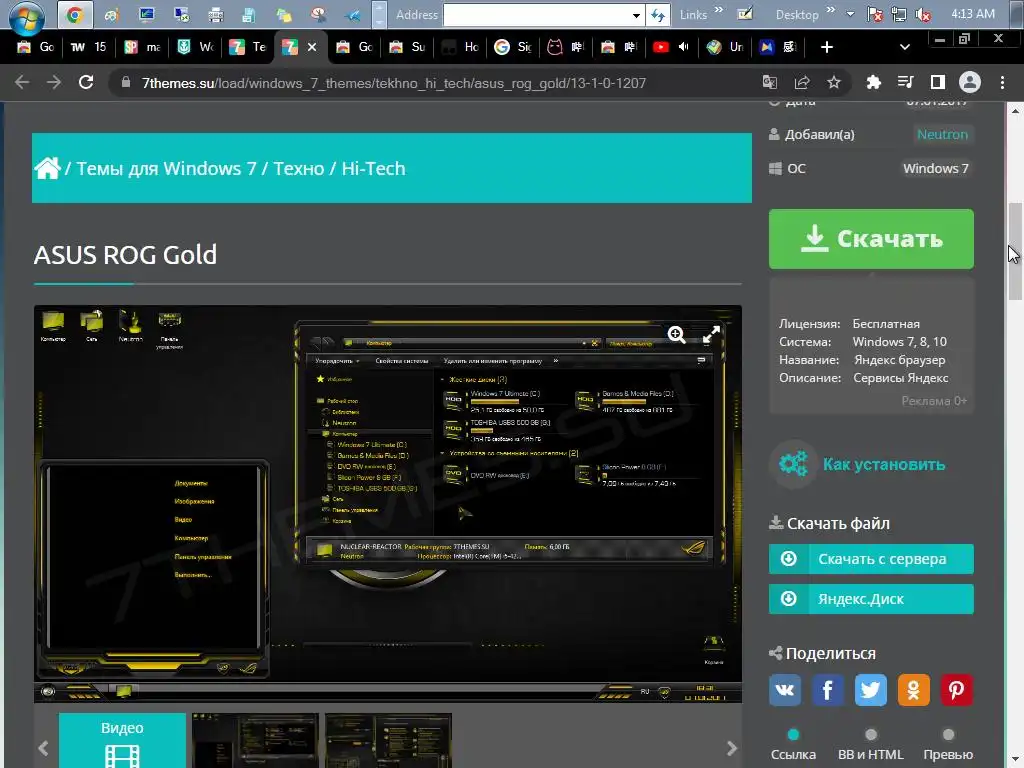The width and height of the screenshot is (1024, 768).
Task: Go forward in browser history
Action: [x=54, y=82]
